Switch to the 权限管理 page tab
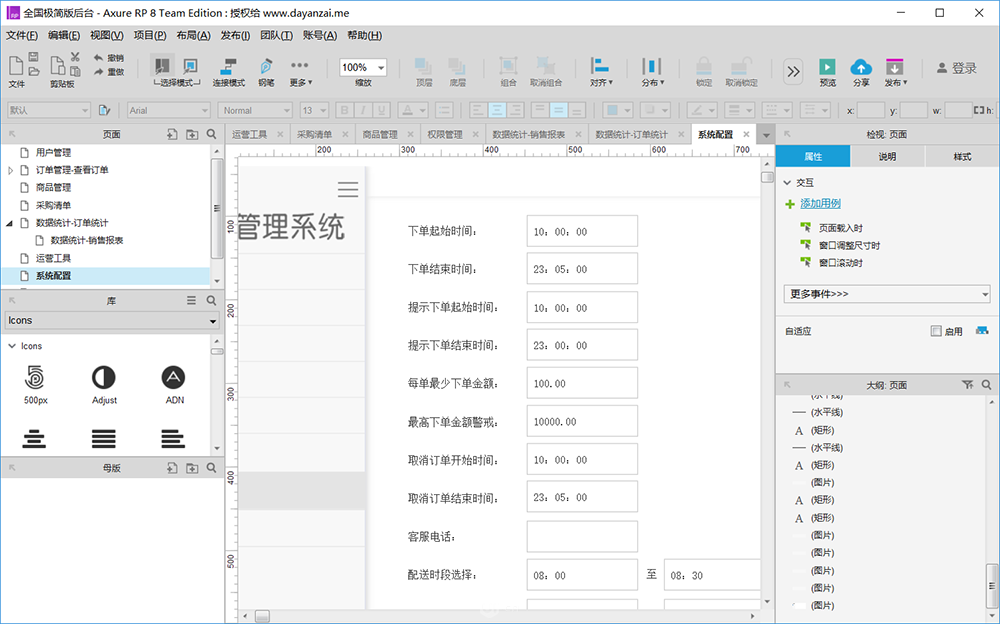This screenshot has width=1000, height=624. 445,135
